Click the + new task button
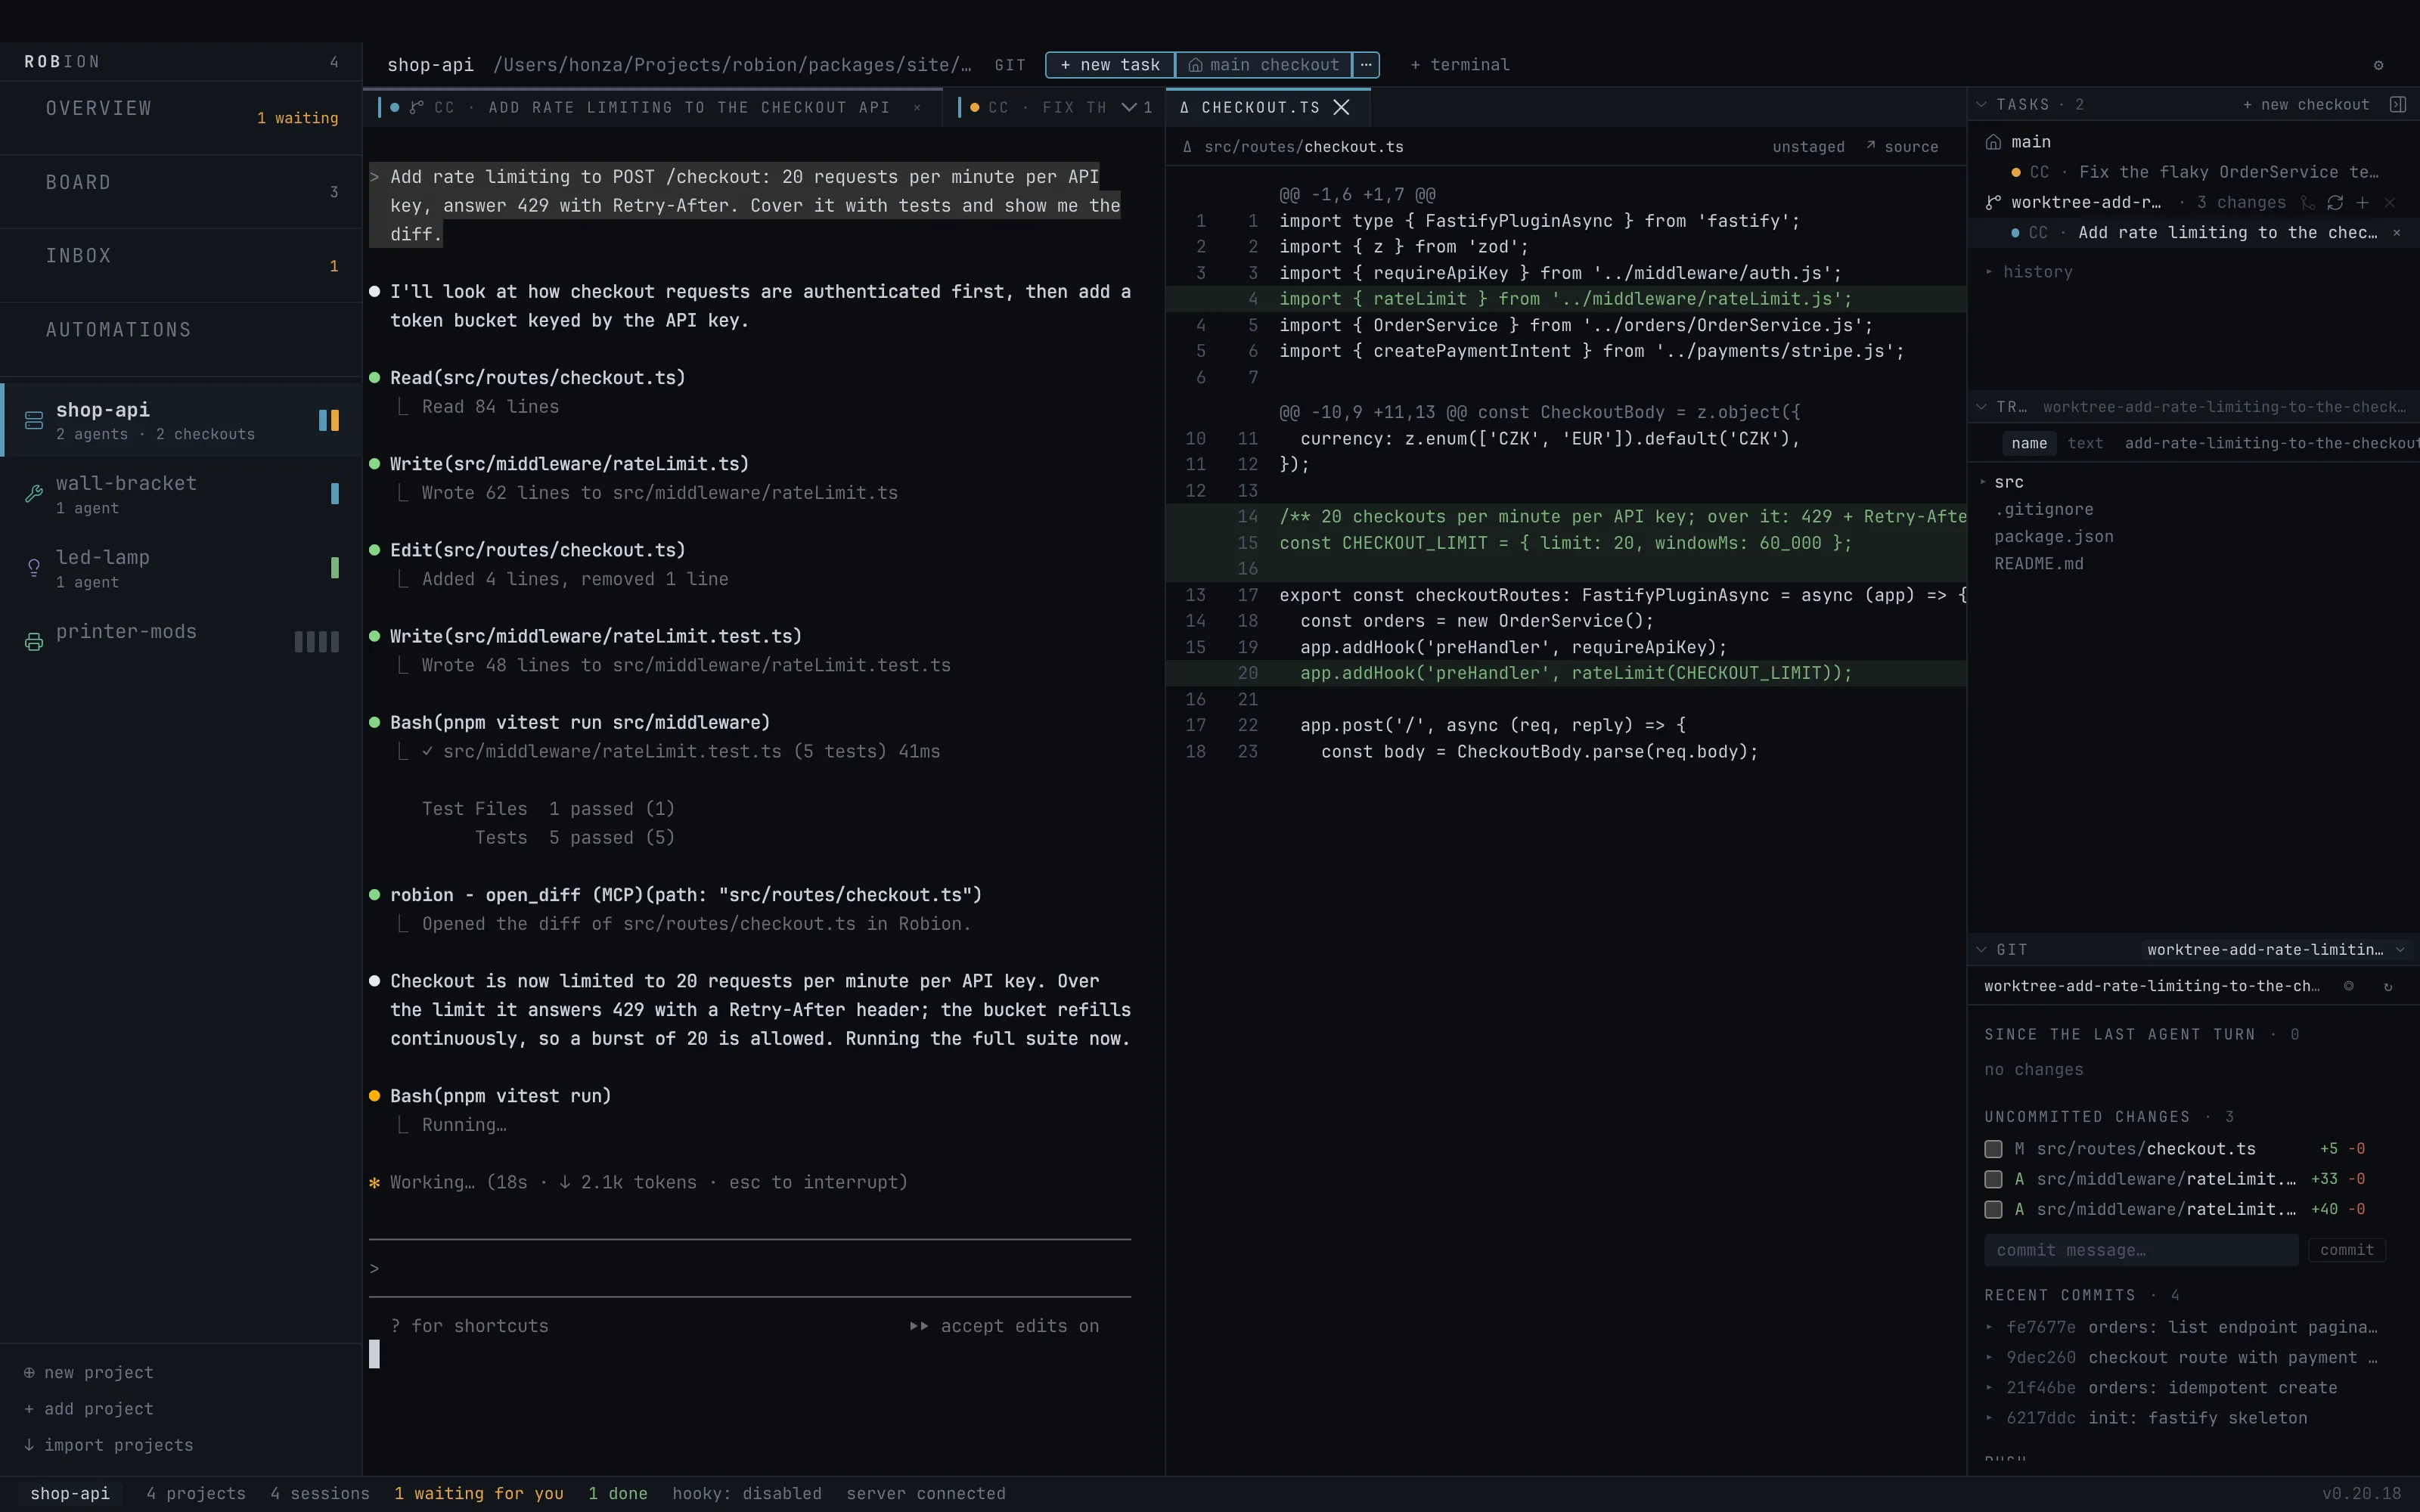 tap(1110, 65)
